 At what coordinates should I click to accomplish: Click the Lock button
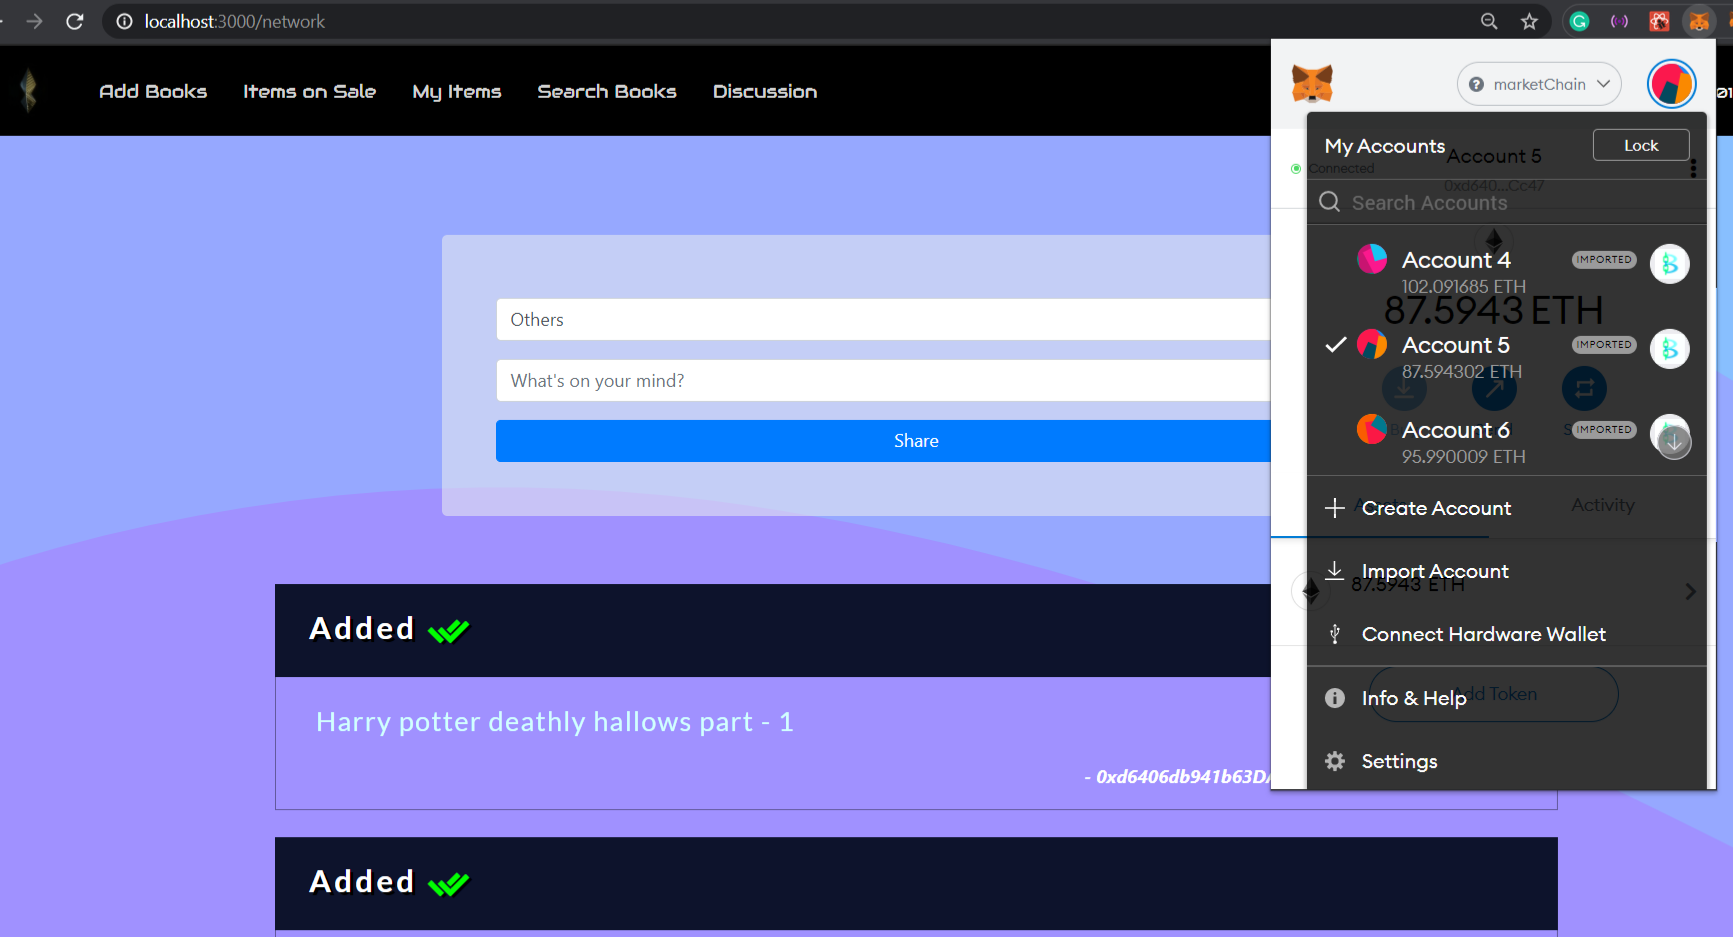click(1641, 145)
